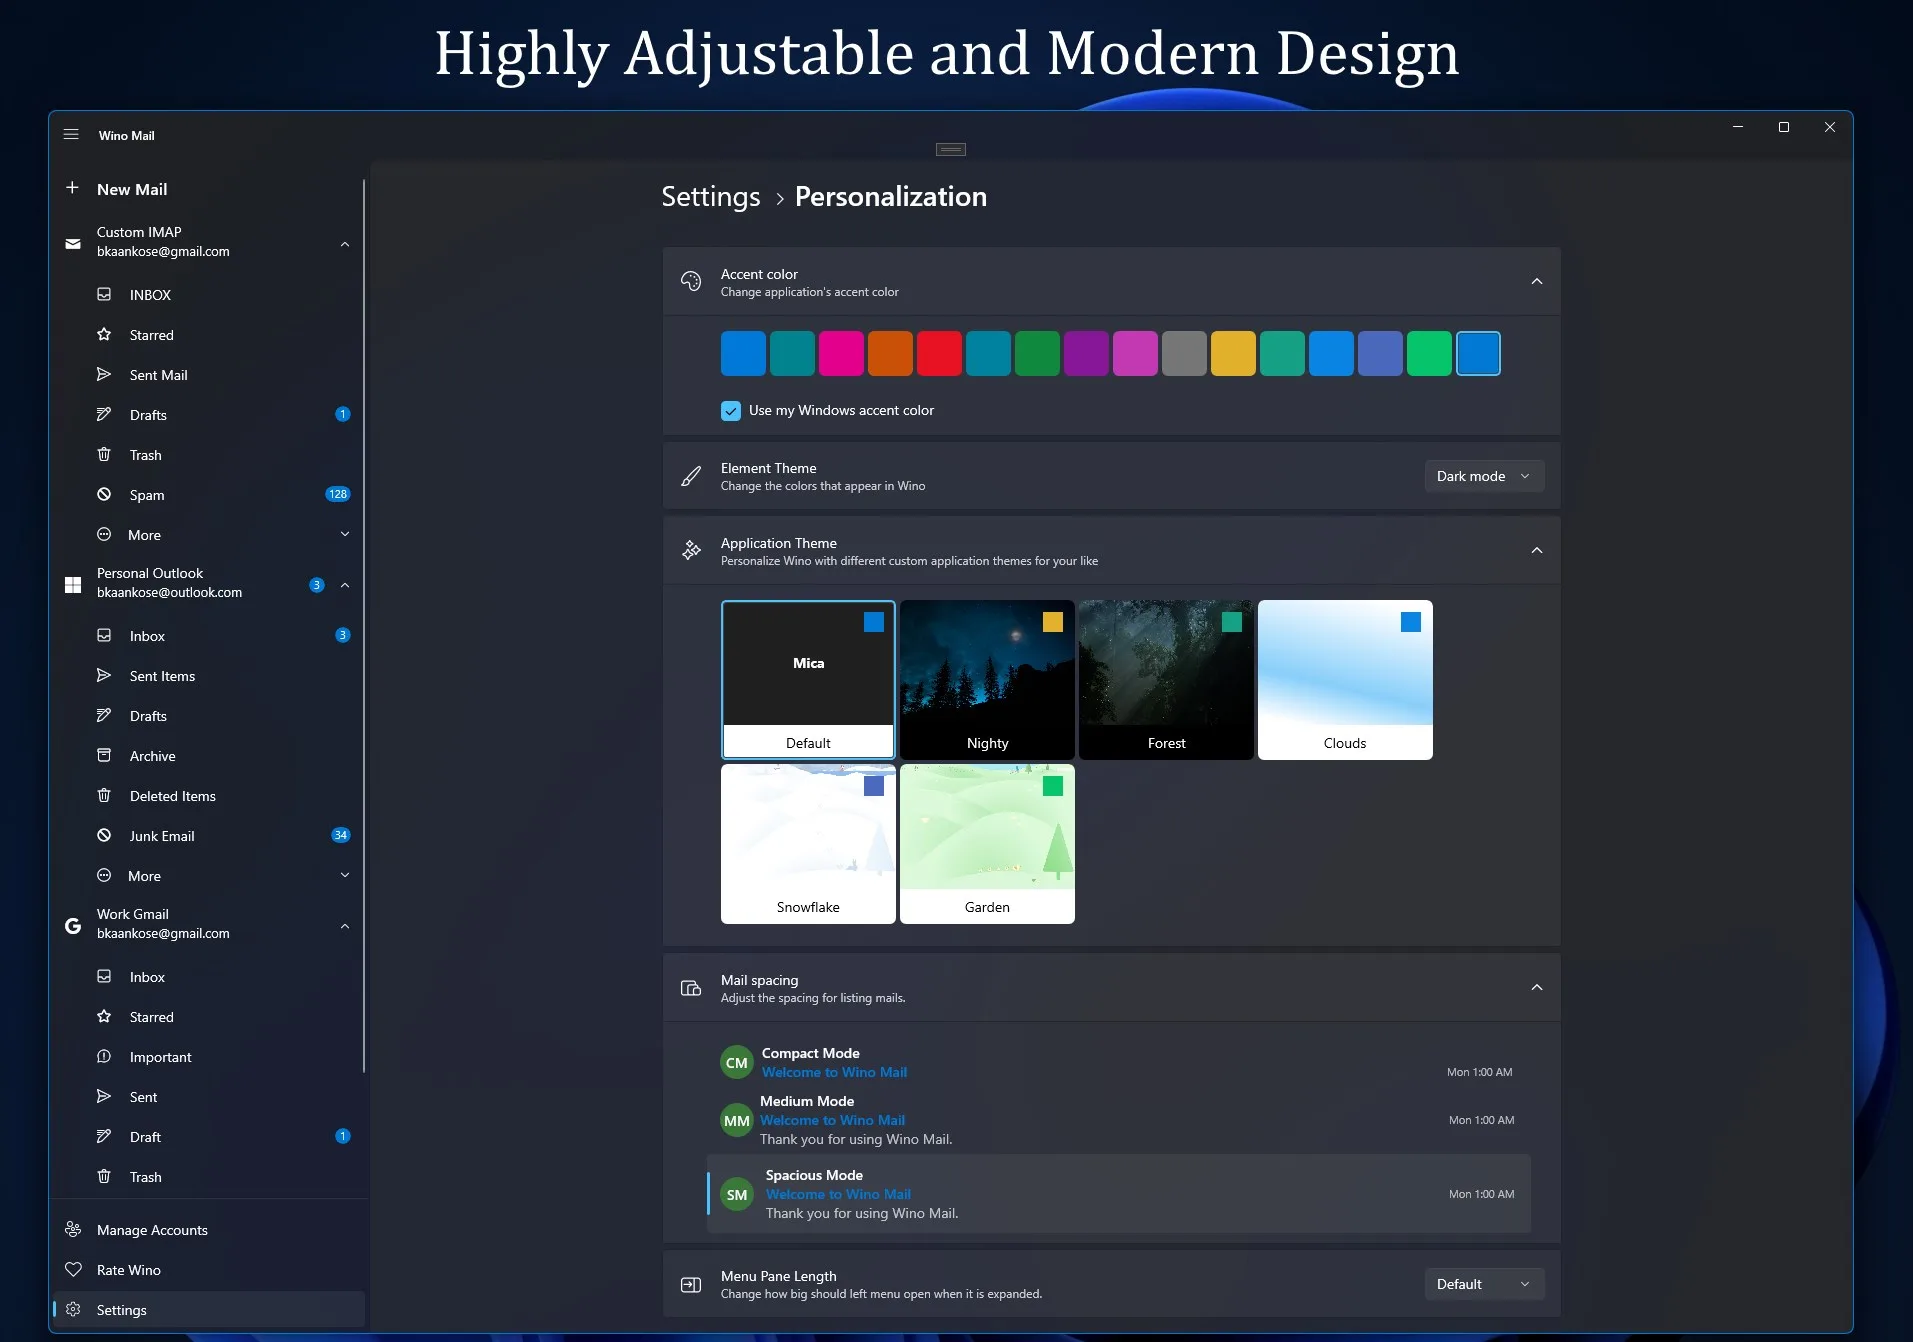Click the Application Theme sparkle icon
This screenshot has height=1342, width=1913.
point(691,550)
